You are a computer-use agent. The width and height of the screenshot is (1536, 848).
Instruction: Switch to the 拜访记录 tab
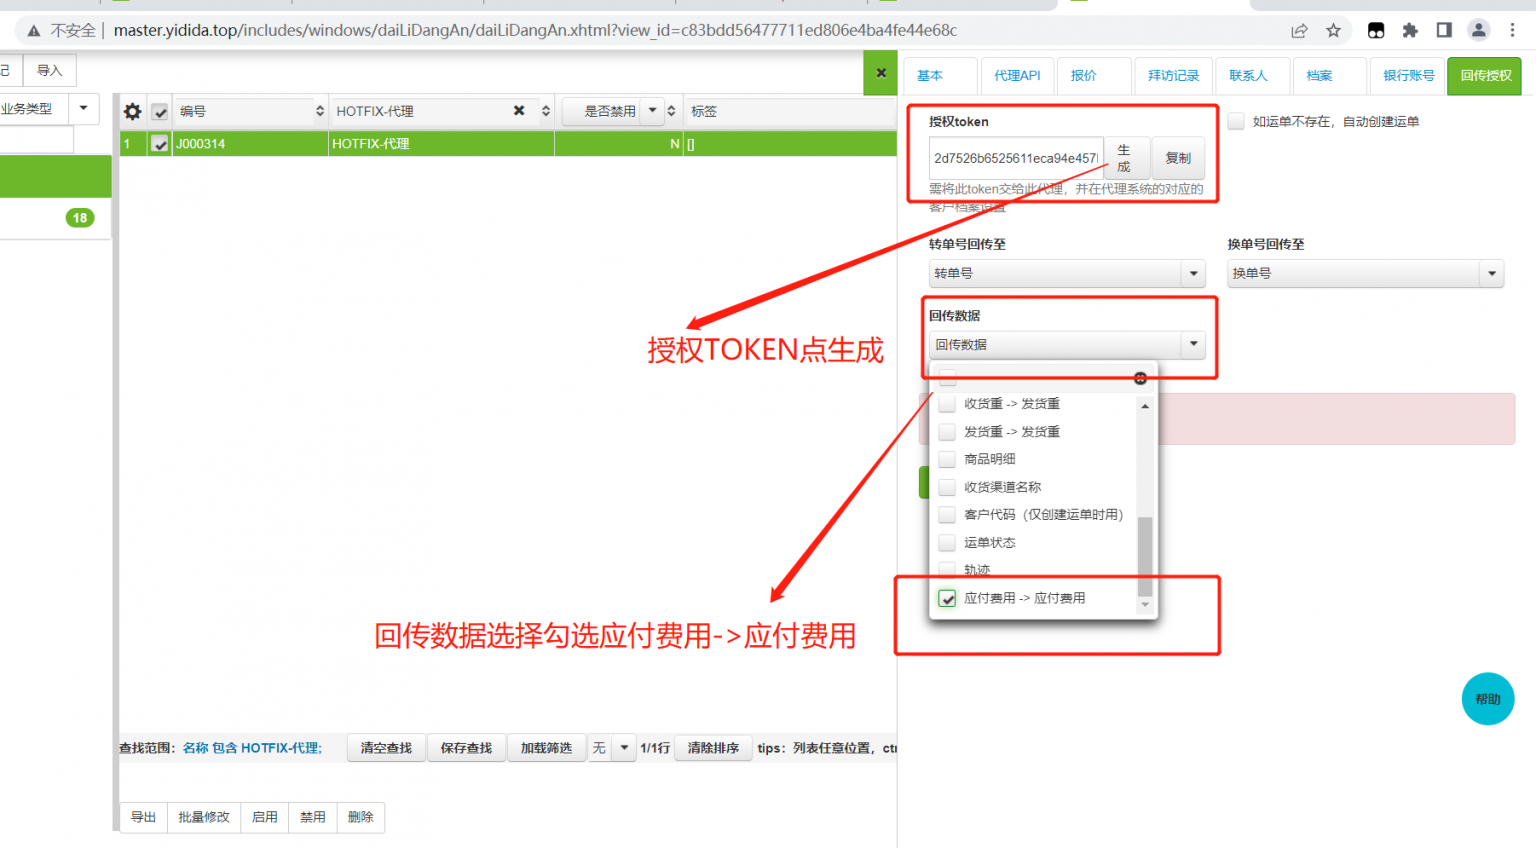coord(1173,76)
